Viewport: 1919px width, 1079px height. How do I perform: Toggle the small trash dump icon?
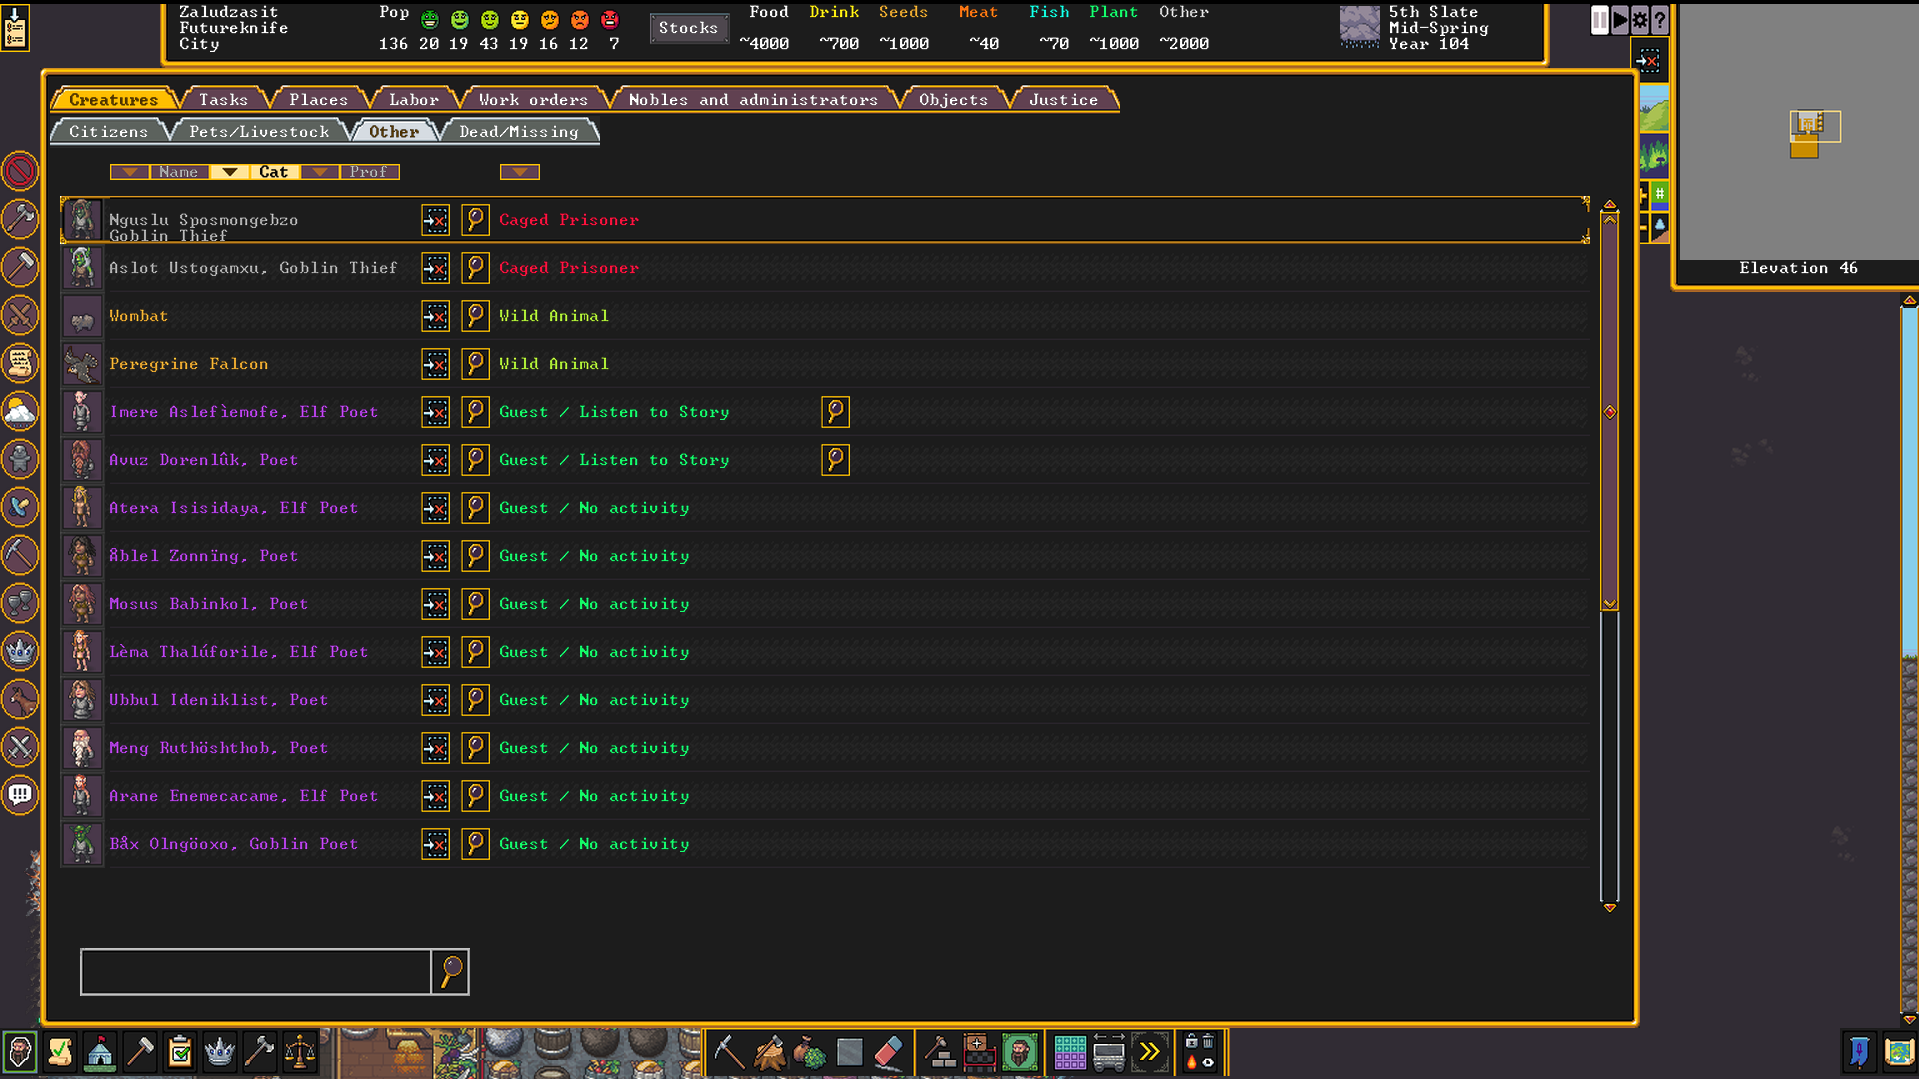[1208, 1042]
